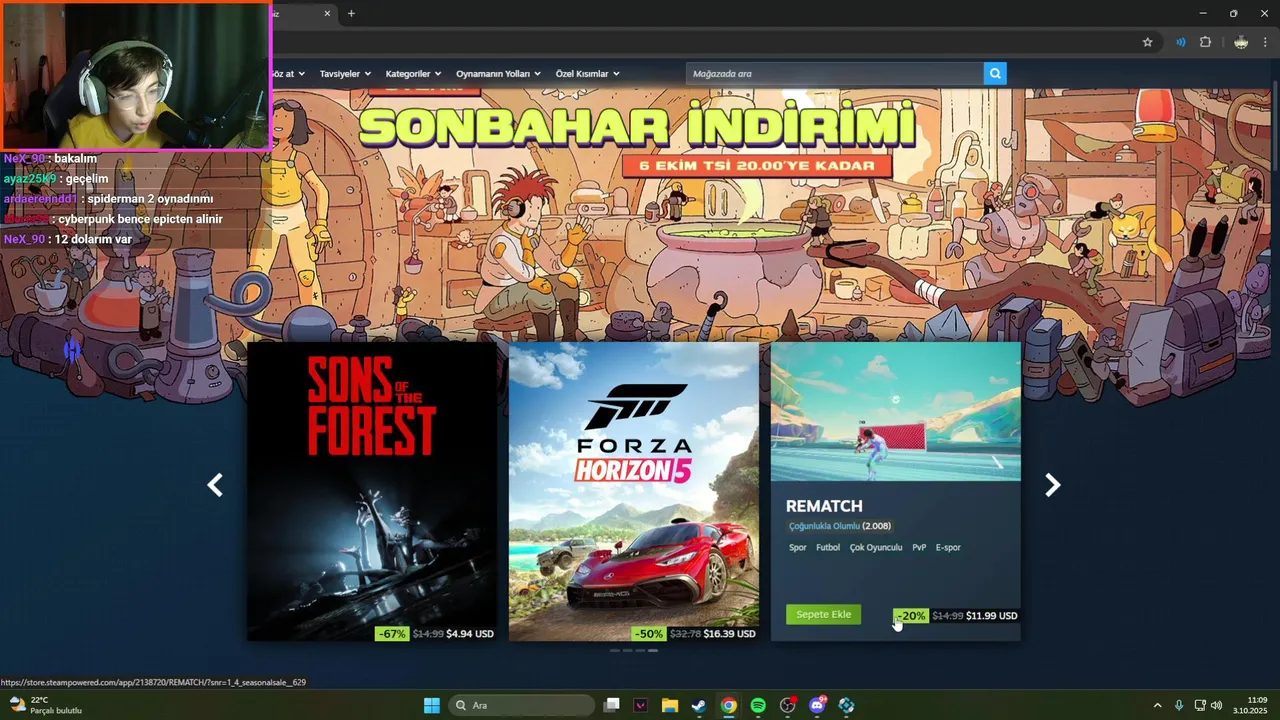Show hidden system tray icons

point(1158,705)
